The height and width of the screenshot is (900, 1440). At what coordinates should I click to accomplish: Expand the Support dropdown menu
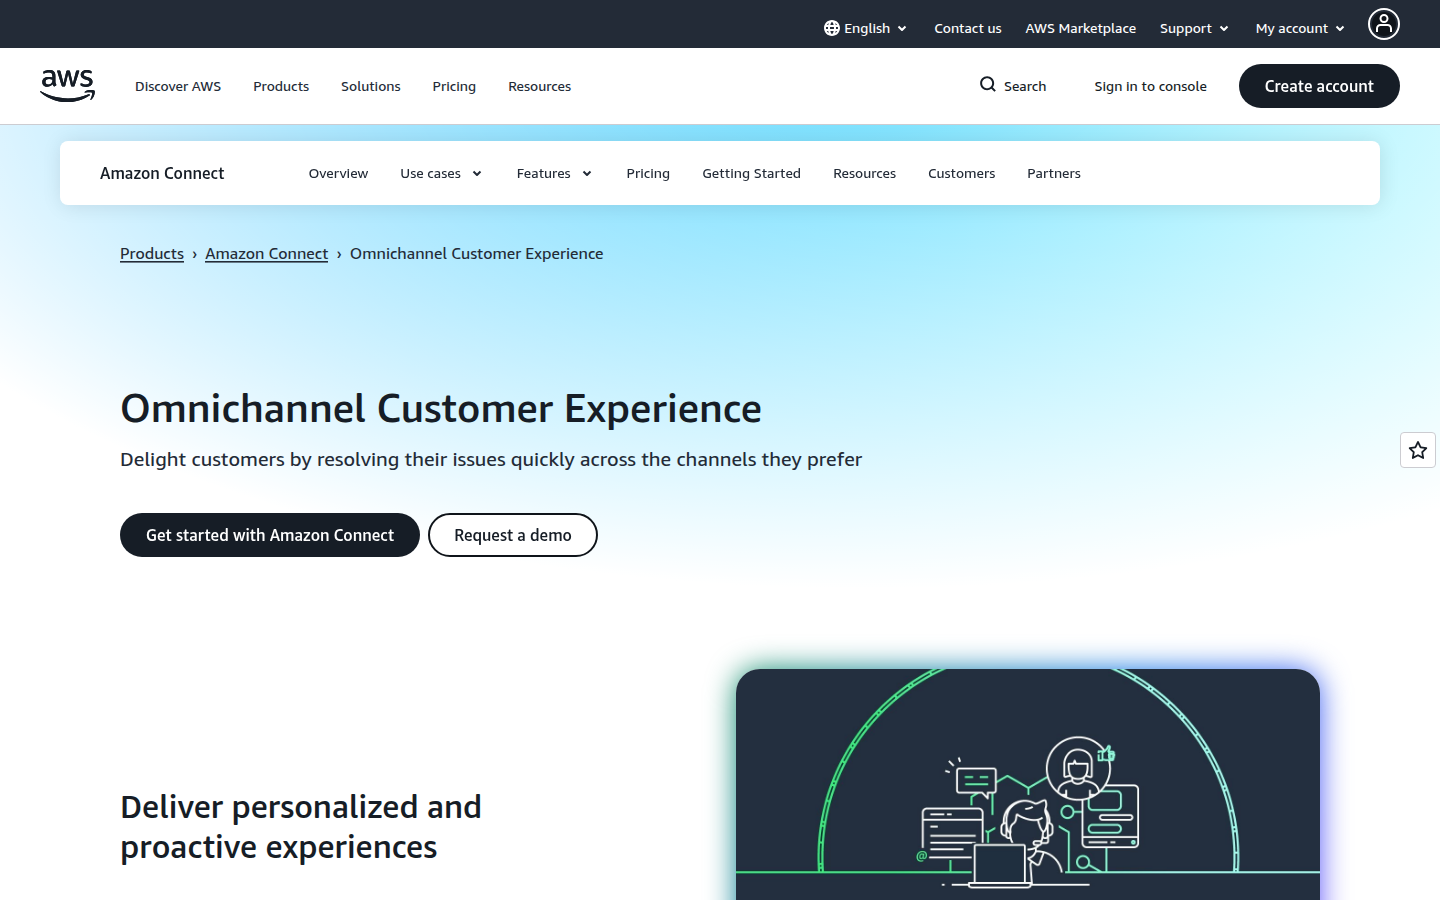(1193, 28)
